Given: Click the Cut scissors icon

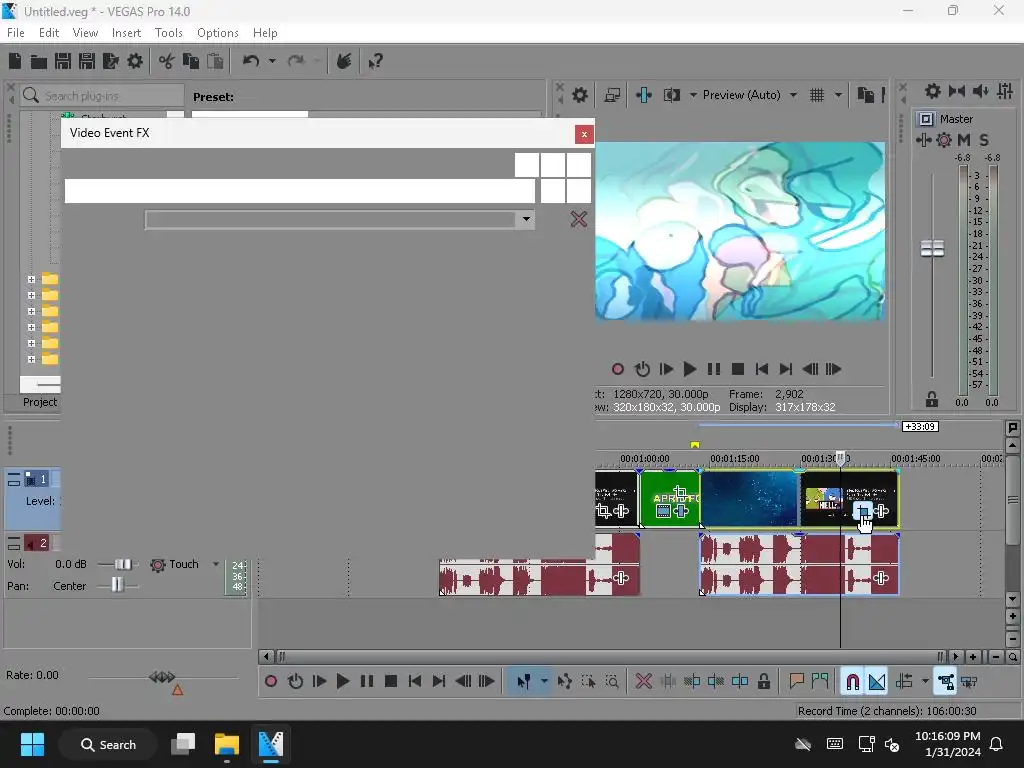Looking at the screenshot, I should [167, 61].
